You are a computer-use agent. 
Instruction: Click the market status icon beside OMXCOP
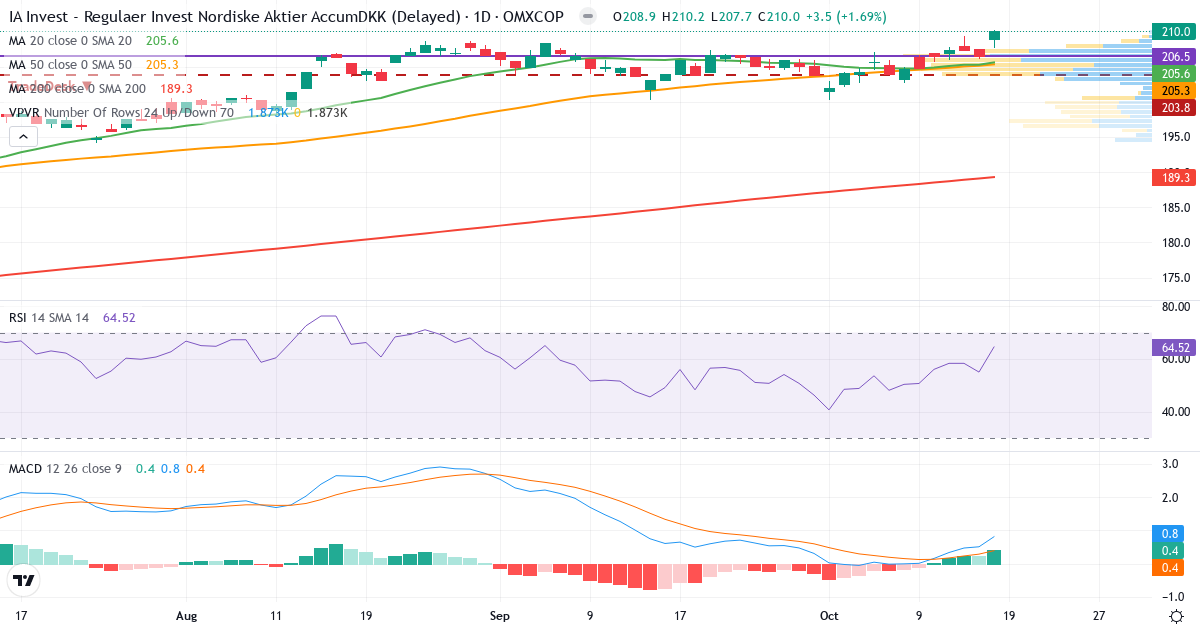point(587,17)
